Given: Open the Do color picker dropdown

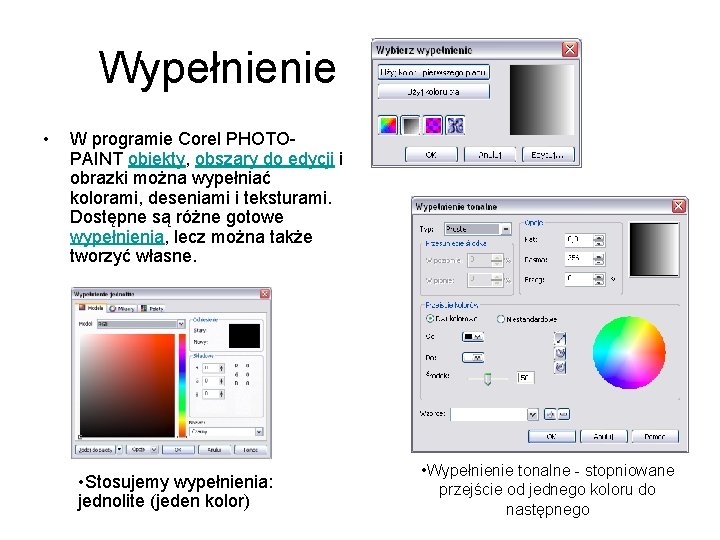Looking at the screenshot, I should click(x=472, y=357).
